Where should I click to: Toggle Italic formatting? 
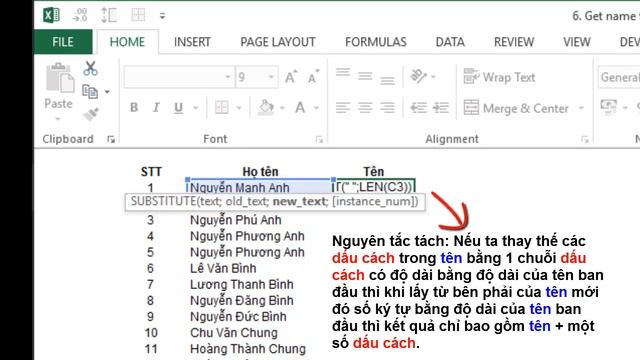(156, 108)
